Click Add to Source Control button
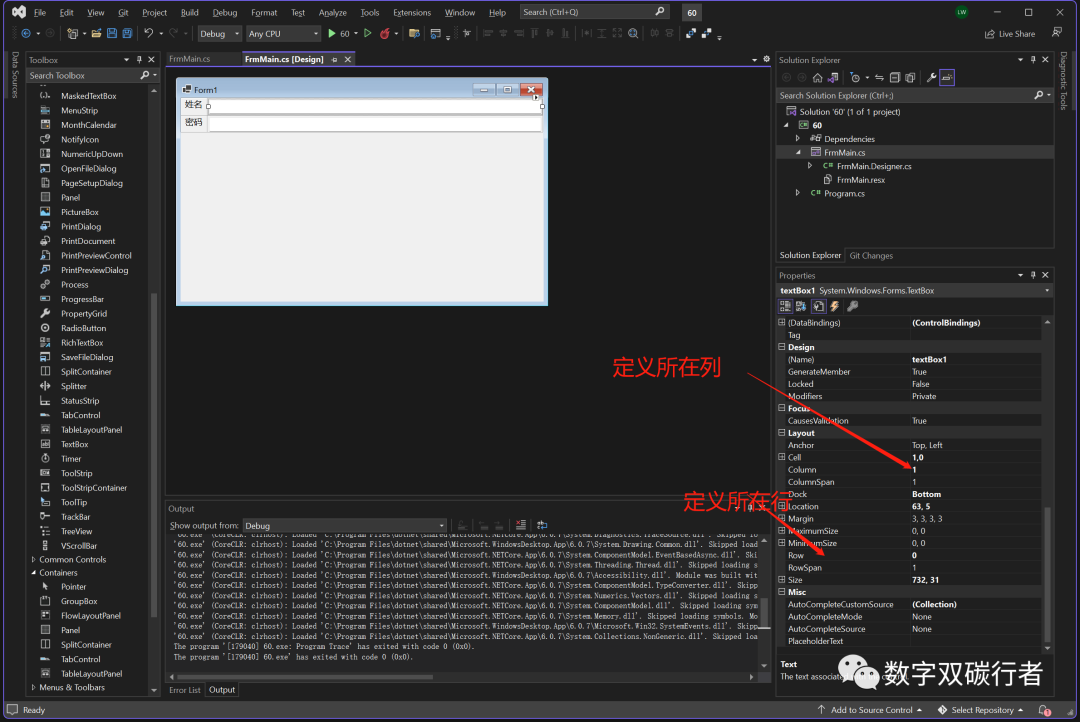 [870, 710]
